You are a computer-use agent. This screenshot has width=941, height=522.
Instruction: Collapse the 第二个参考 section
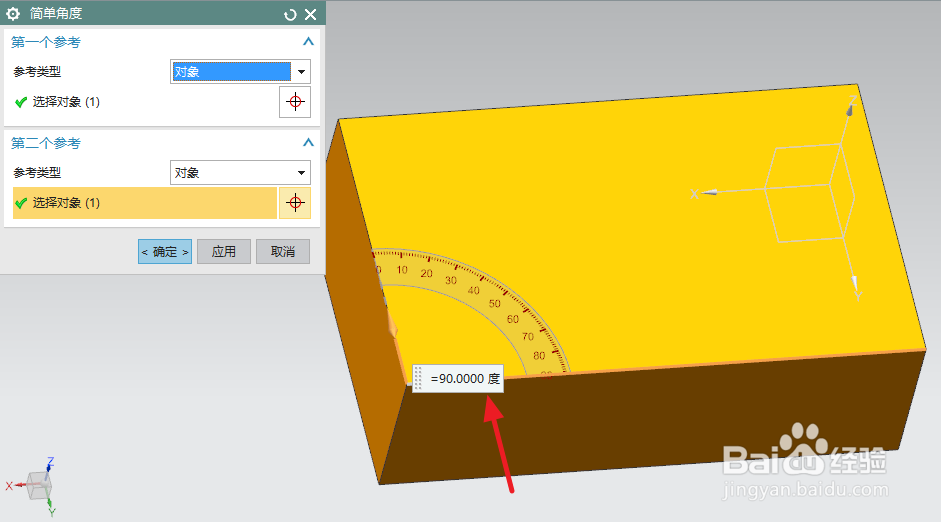308,142
